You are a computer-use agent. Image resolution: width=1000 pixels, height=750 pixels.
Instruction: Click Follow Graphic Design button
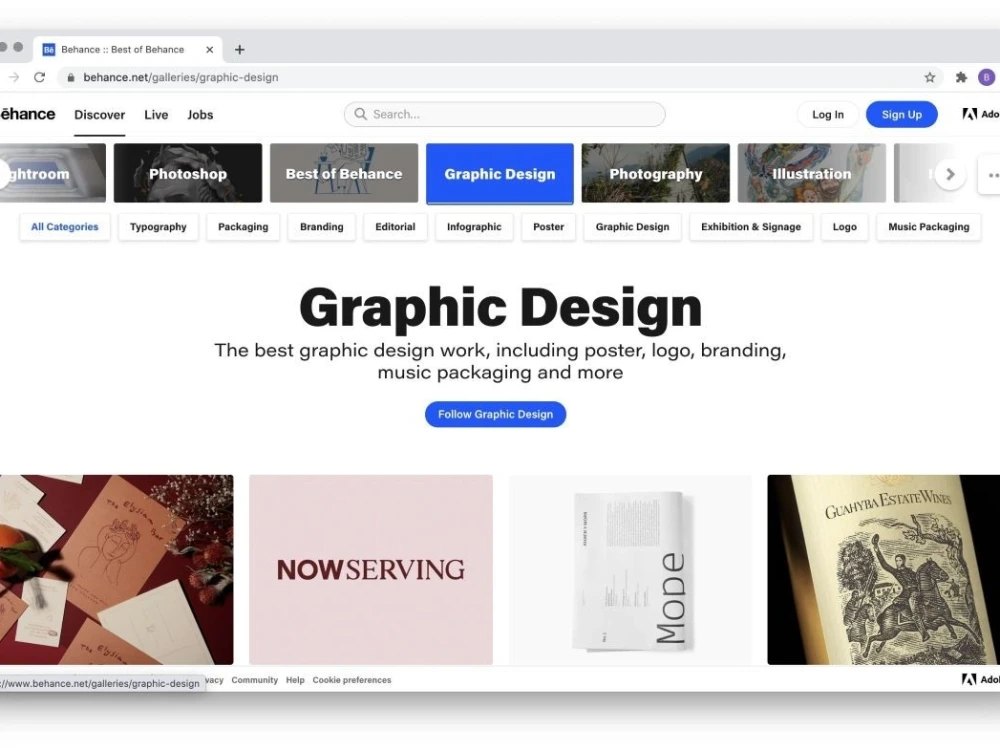point(496,414)
